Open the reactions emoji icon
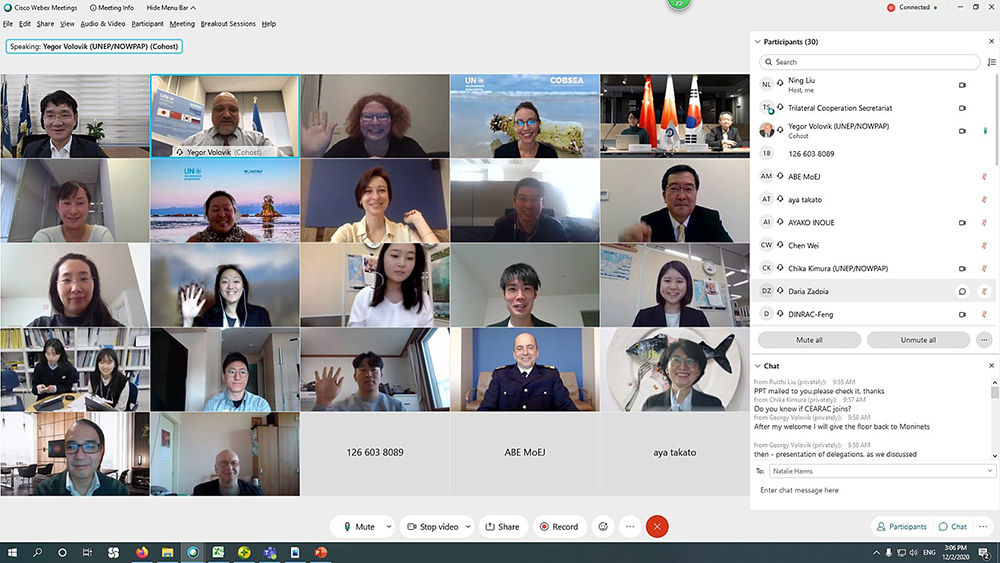This screenshot has height=563, width=1000. pos(603,527)
